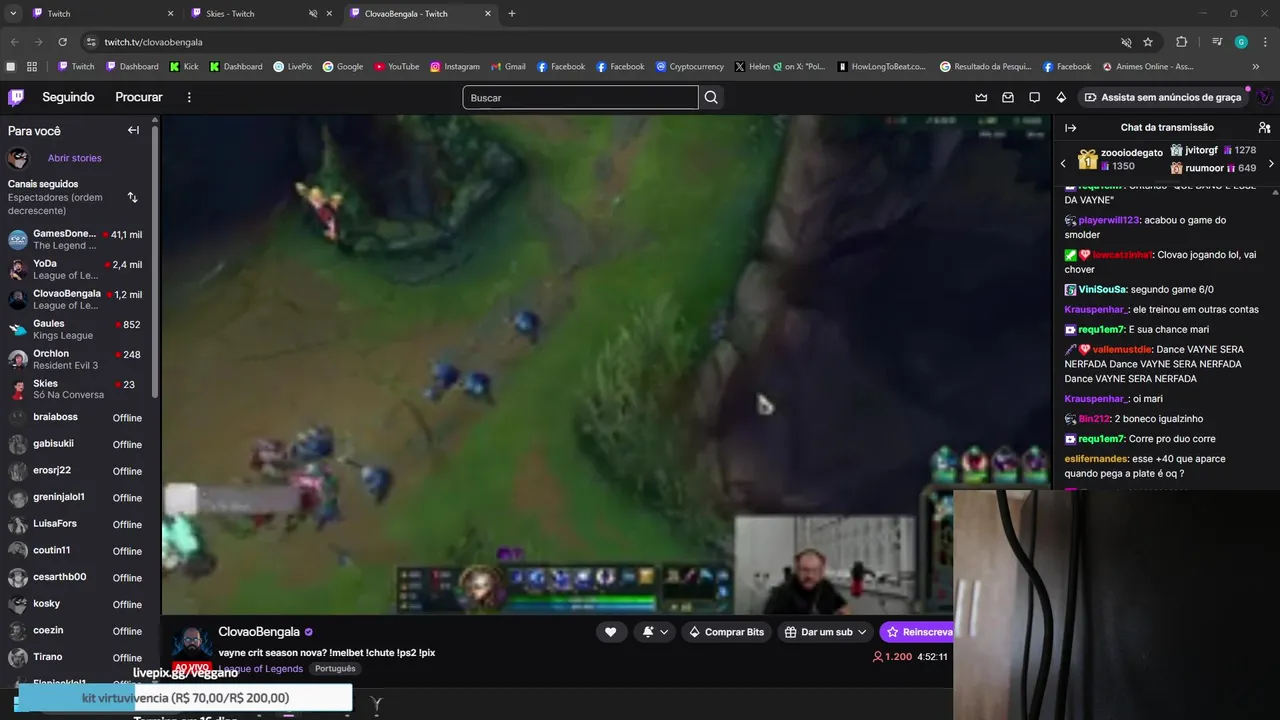Open notification bell dropdown for the channel
Screen dimensions: 1280x720
click(654, 632)
